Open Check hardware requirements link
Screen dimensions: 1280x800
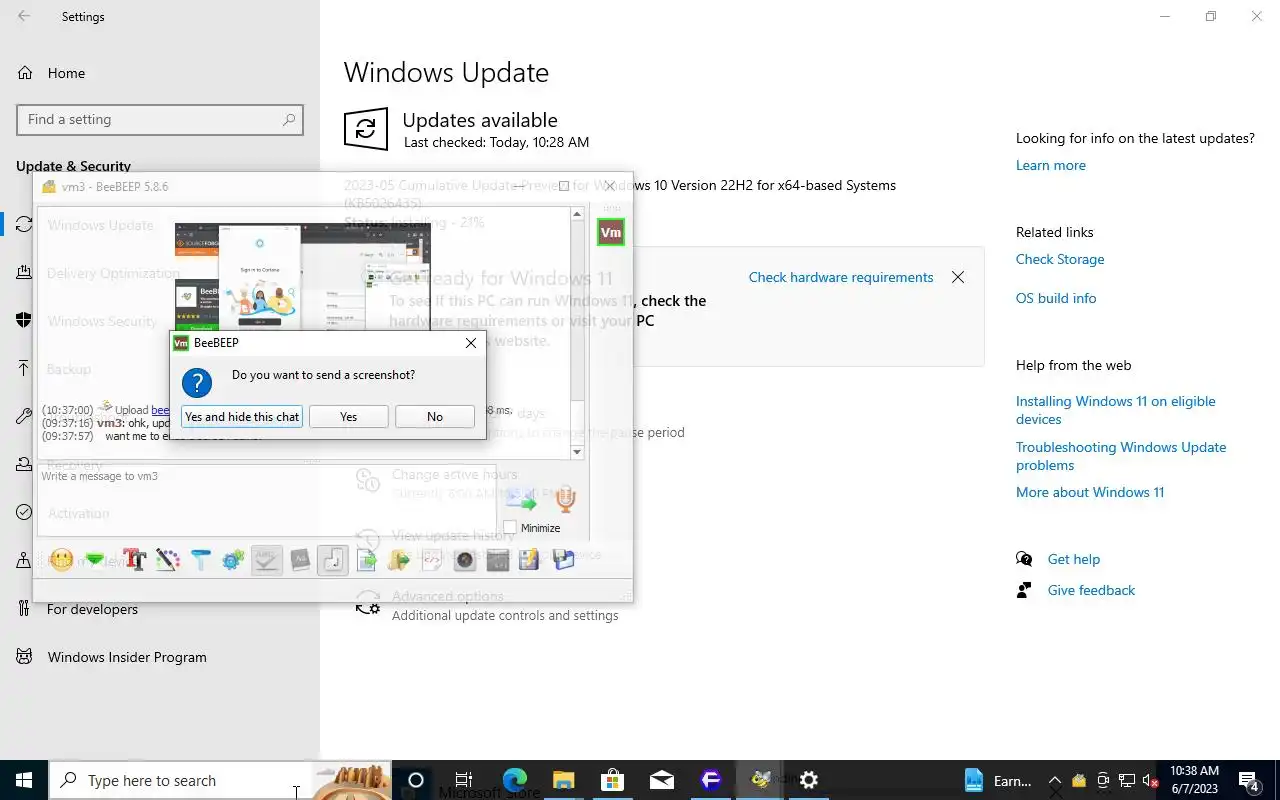(x=841, y=277)
